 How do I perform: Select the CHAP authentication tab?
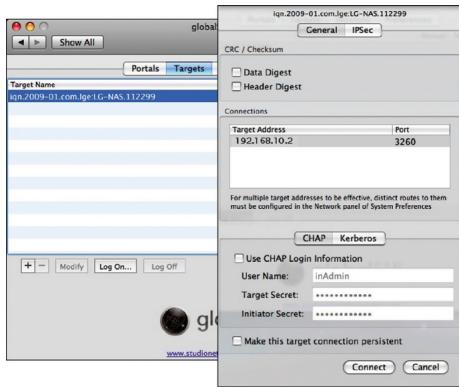tap(314, 238)
